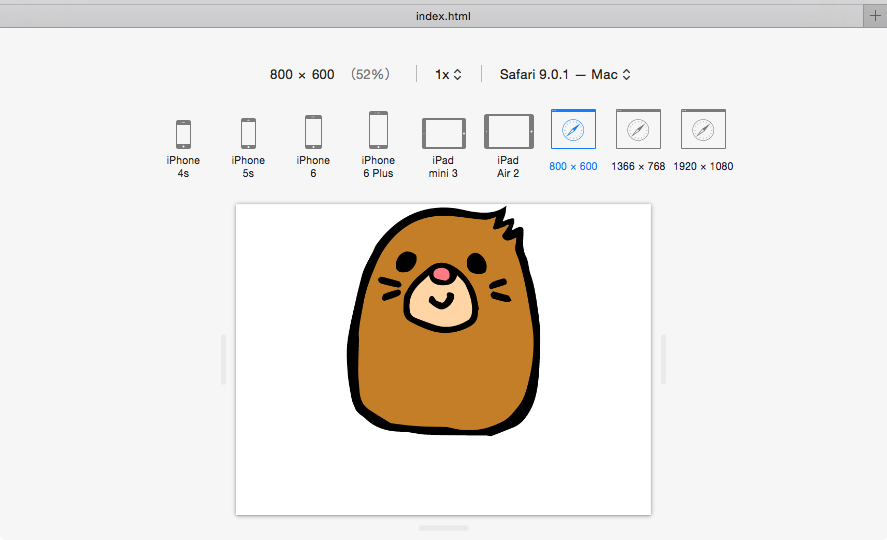Image resolution: width=887 pixels, height=540 pixels.
Task: Open the 1x pixel ratio dropdown
Action: 448,75
